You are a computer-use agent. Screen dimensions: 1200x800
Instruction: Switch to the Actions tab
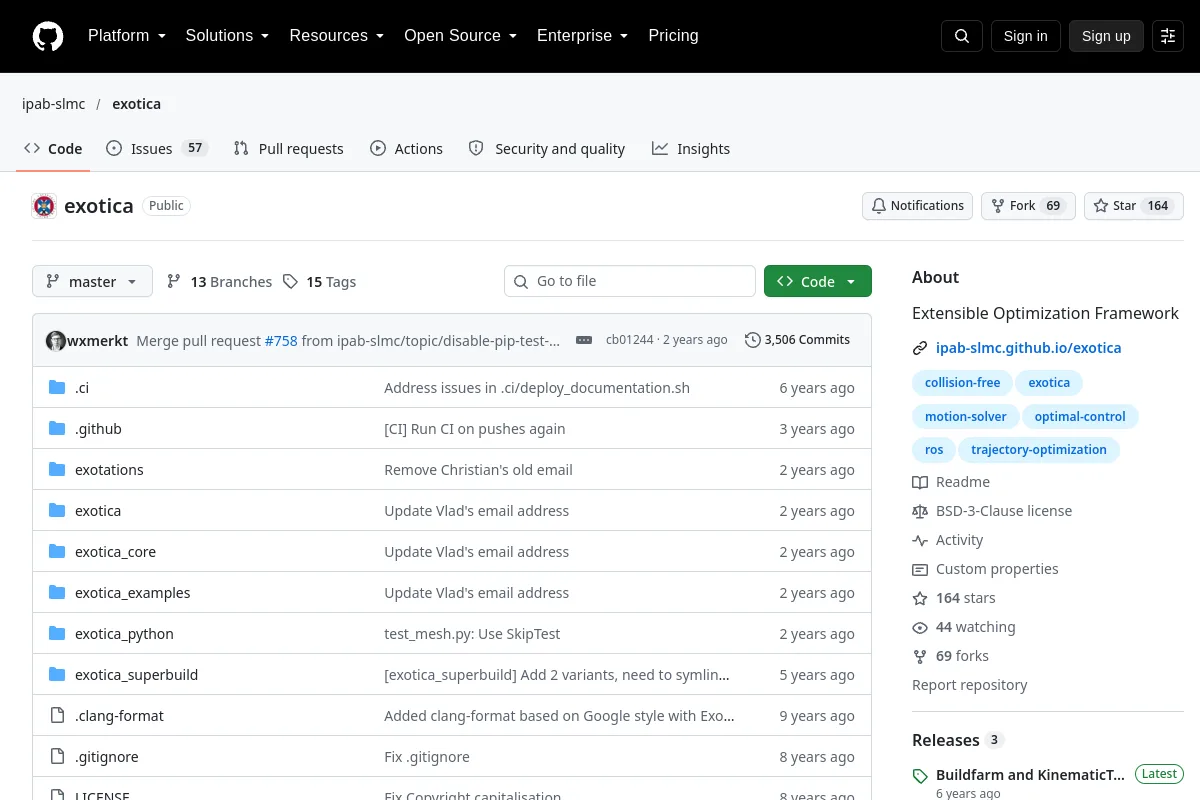click(407, 149)
